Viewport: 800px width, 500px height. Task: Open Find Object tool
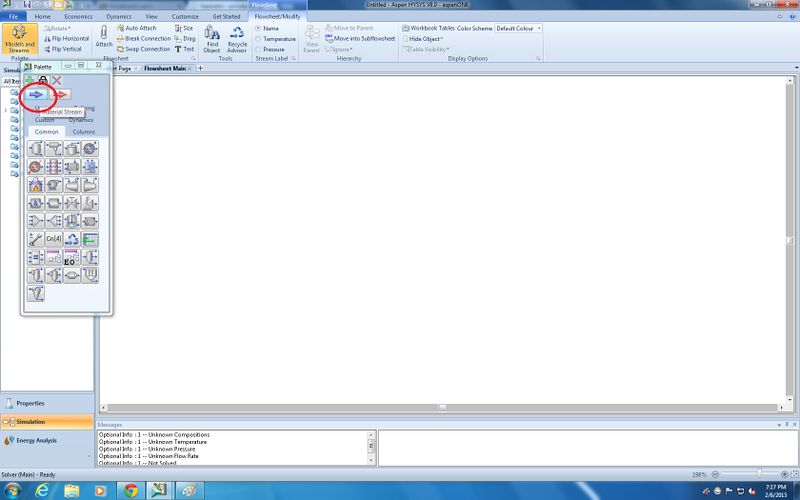click(212, 39)
